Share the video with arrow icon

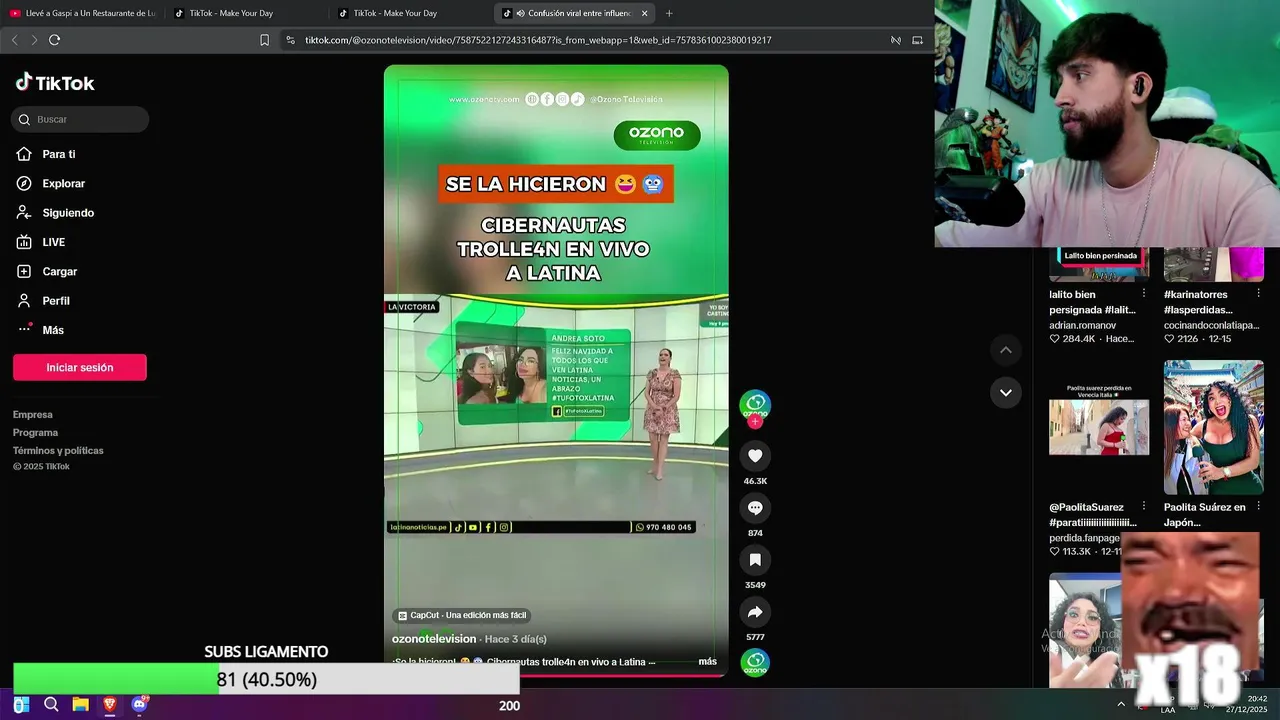tap(755, 612)
